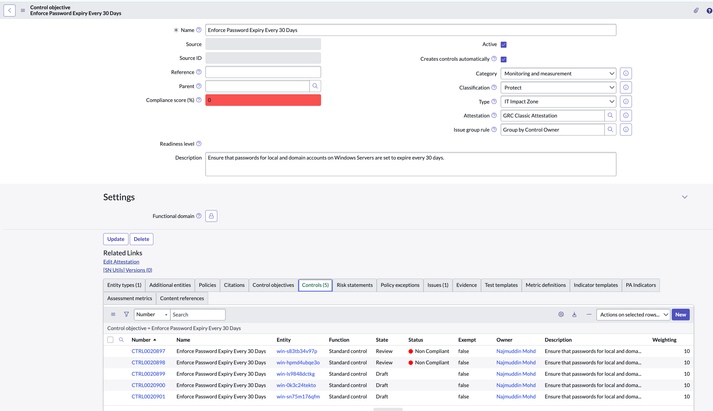This screenshot has height=411, width=713.
Task: Click the Delete button
Action: tap(141, 239)
